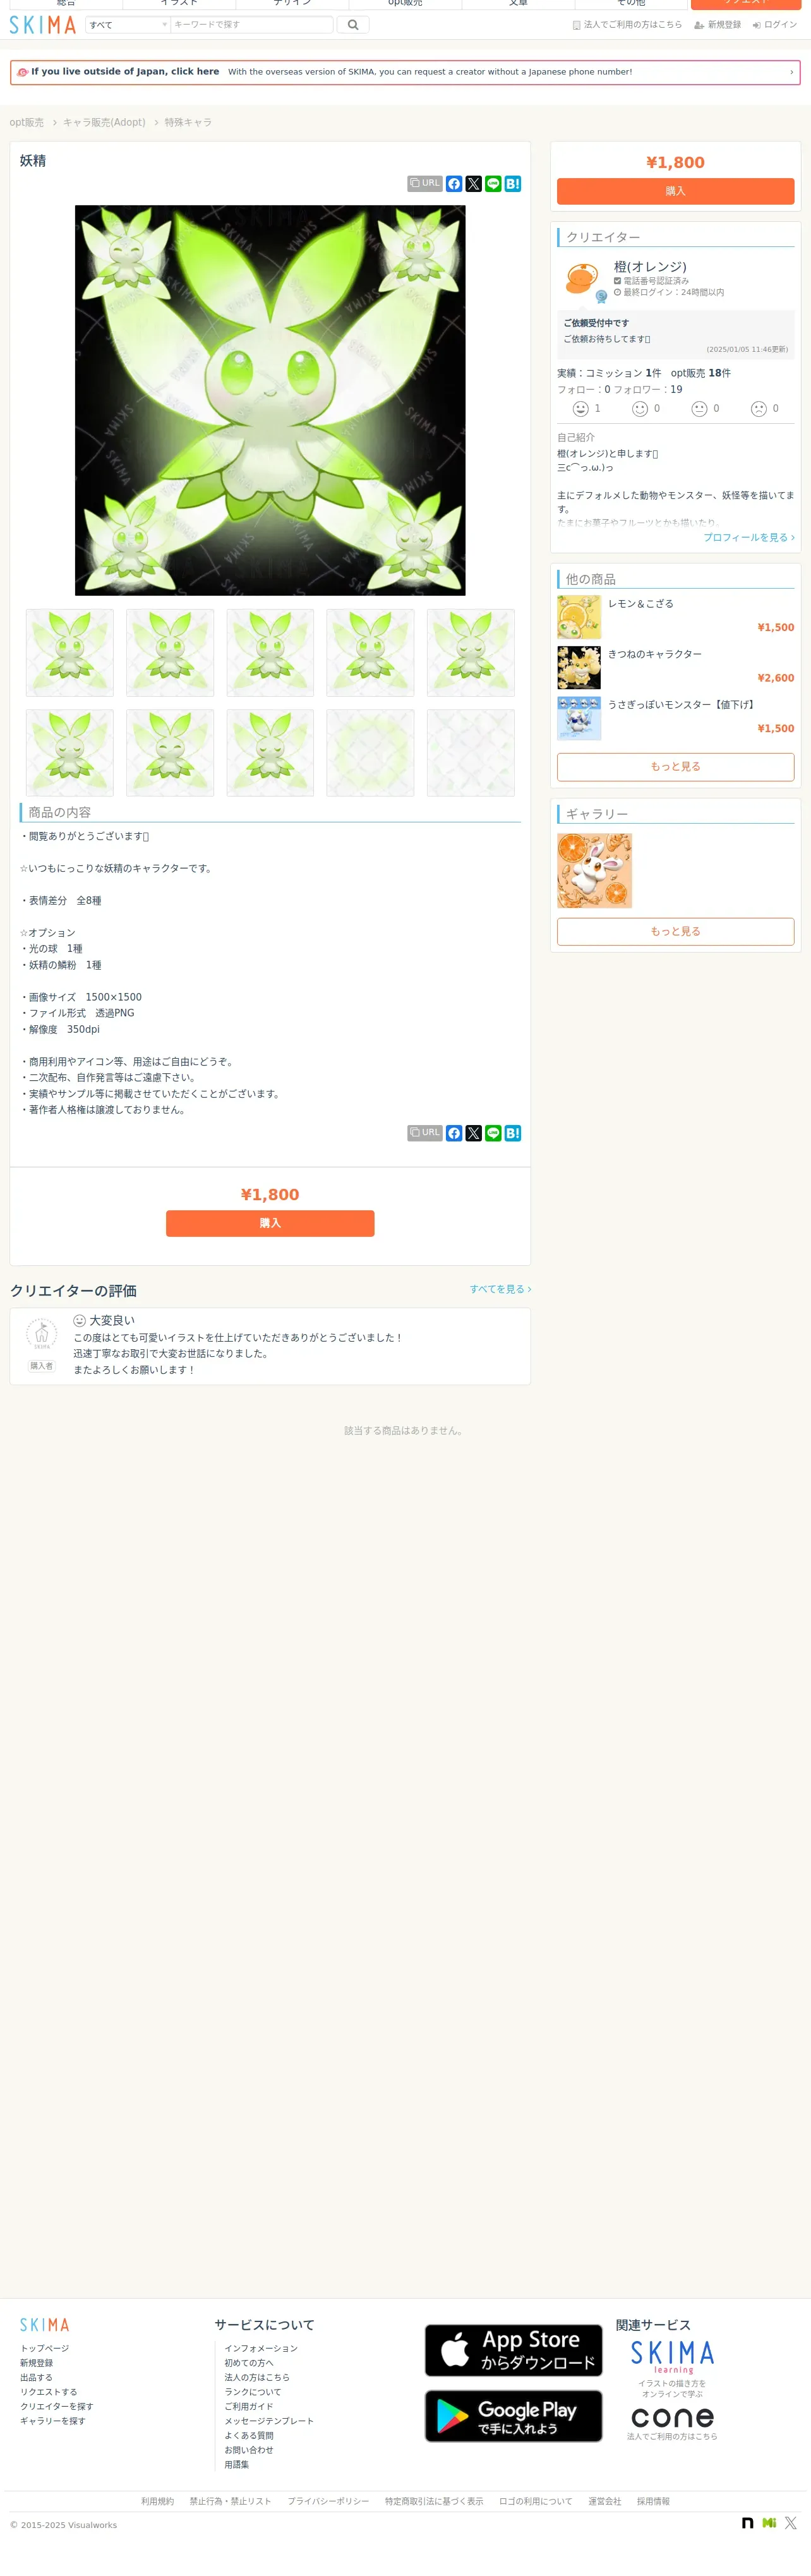Open the X icon in the footer

coord(790,2523)
